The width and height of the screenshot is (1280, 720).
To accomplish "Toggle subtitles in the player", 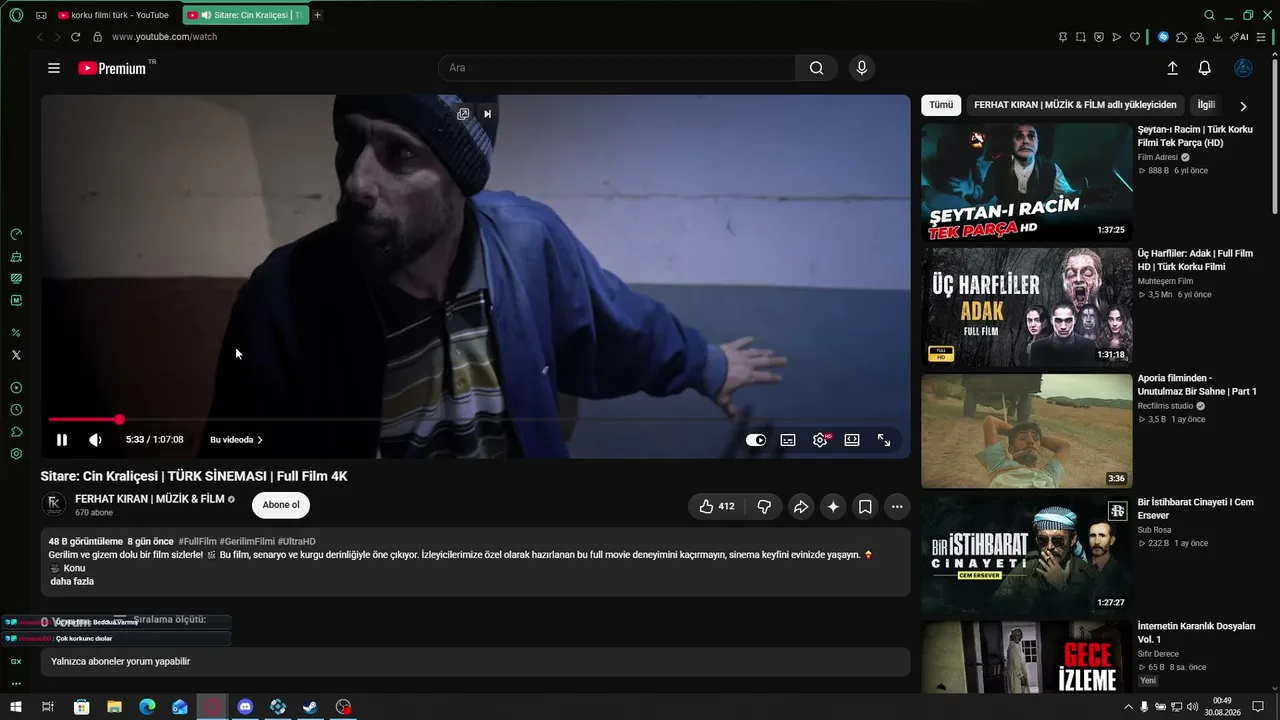I will click(788, 440).
